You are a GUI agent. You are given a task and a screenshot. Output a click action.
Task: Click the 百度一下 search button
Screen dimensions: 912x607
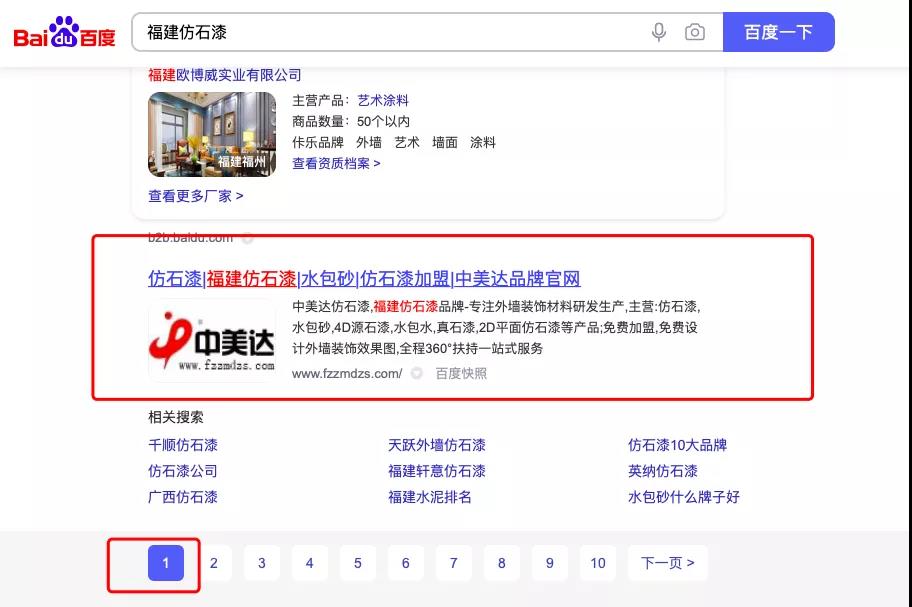(778, 32)
